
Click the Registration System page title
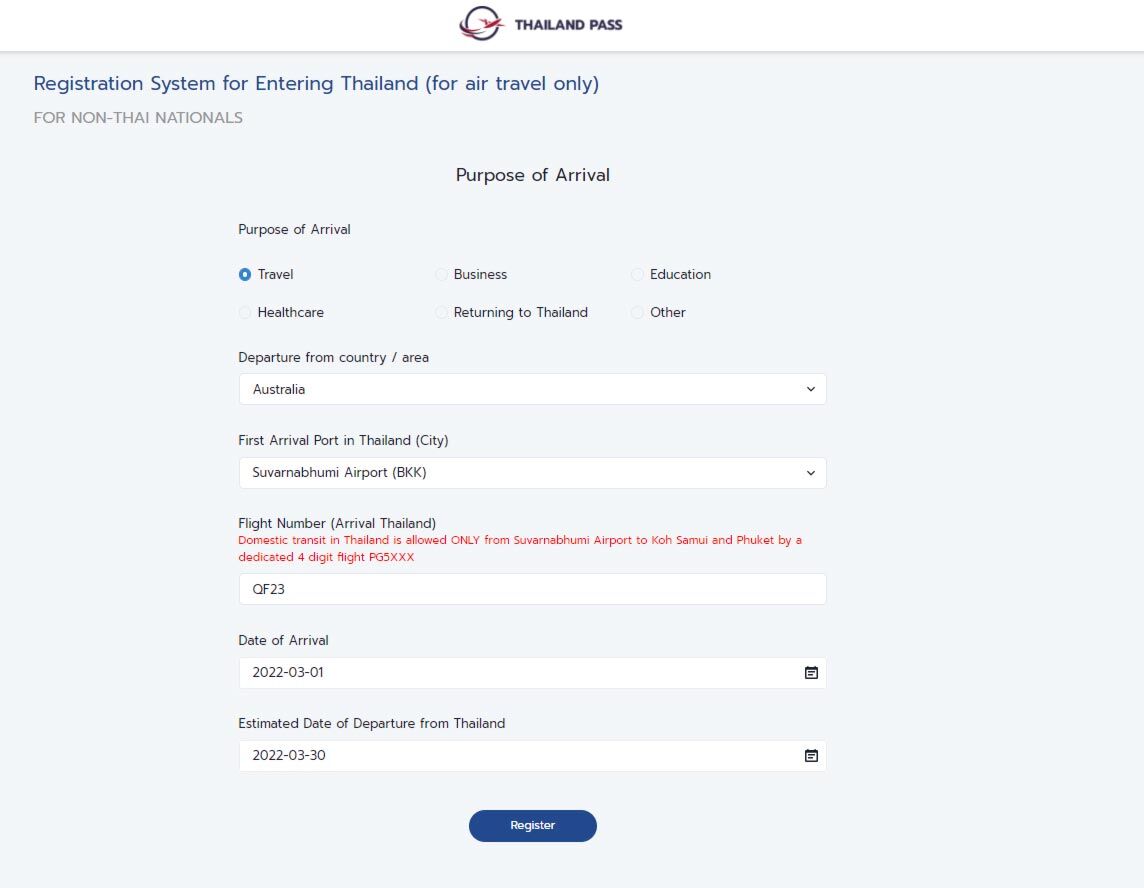point(316,84)
